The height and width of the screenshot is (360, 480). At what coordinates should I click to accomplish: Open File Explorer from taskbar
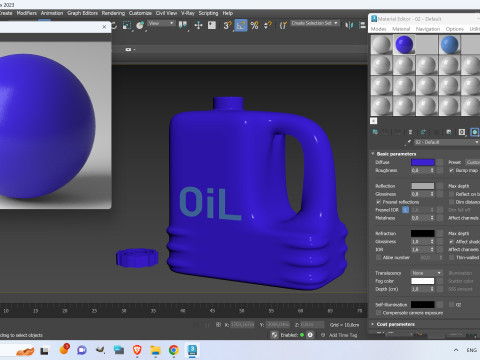tap(155, 350)
